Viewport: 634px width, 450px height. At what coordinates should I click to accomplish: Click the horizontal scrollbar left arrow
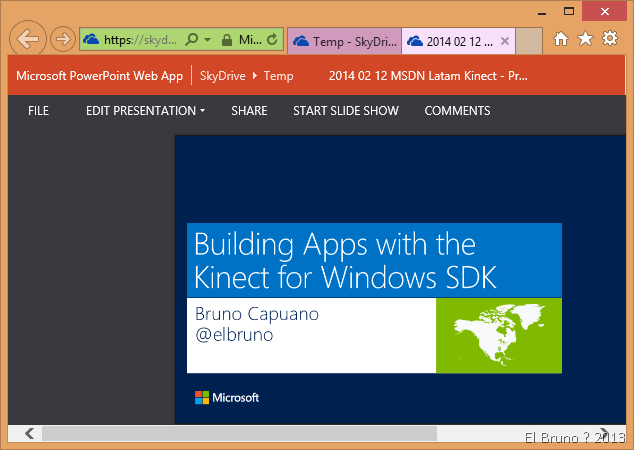(29, 433)
